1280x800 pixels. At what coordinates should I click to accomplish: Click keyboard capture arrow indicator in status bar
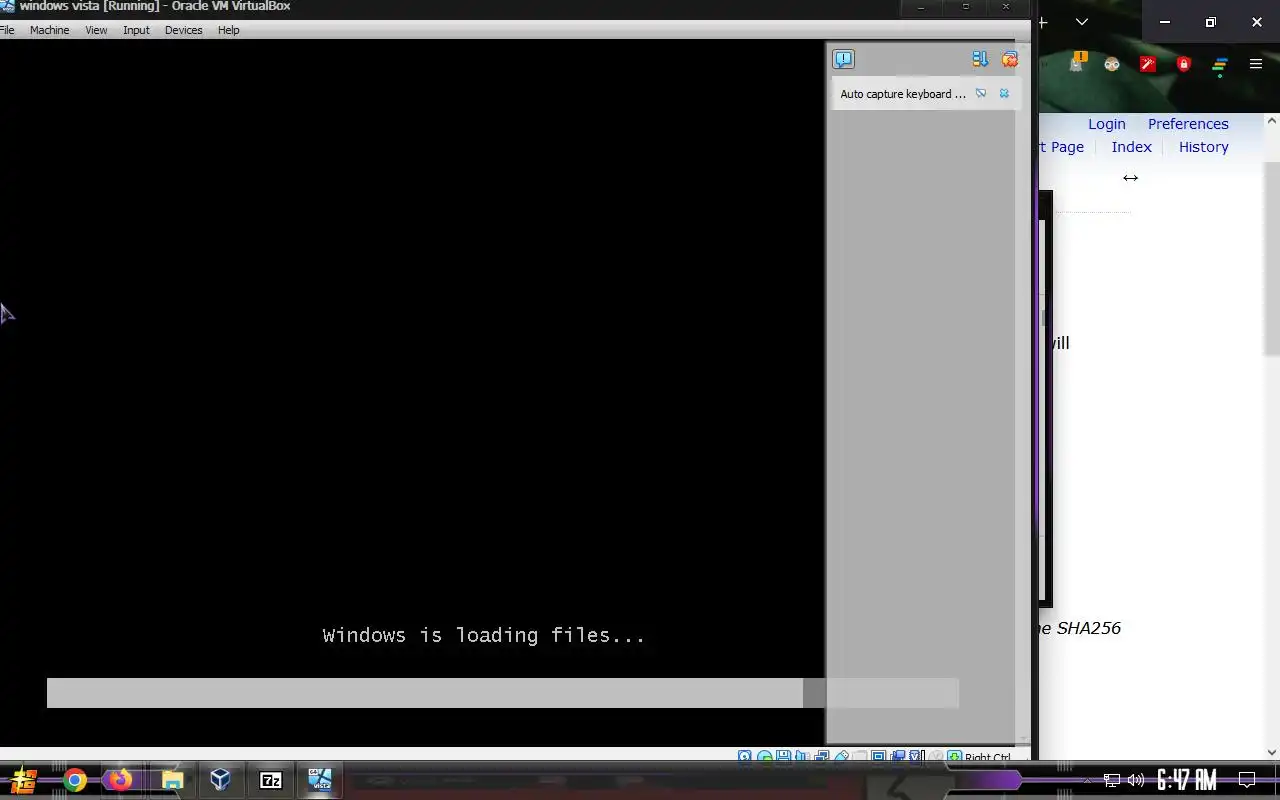pos(954,757)
